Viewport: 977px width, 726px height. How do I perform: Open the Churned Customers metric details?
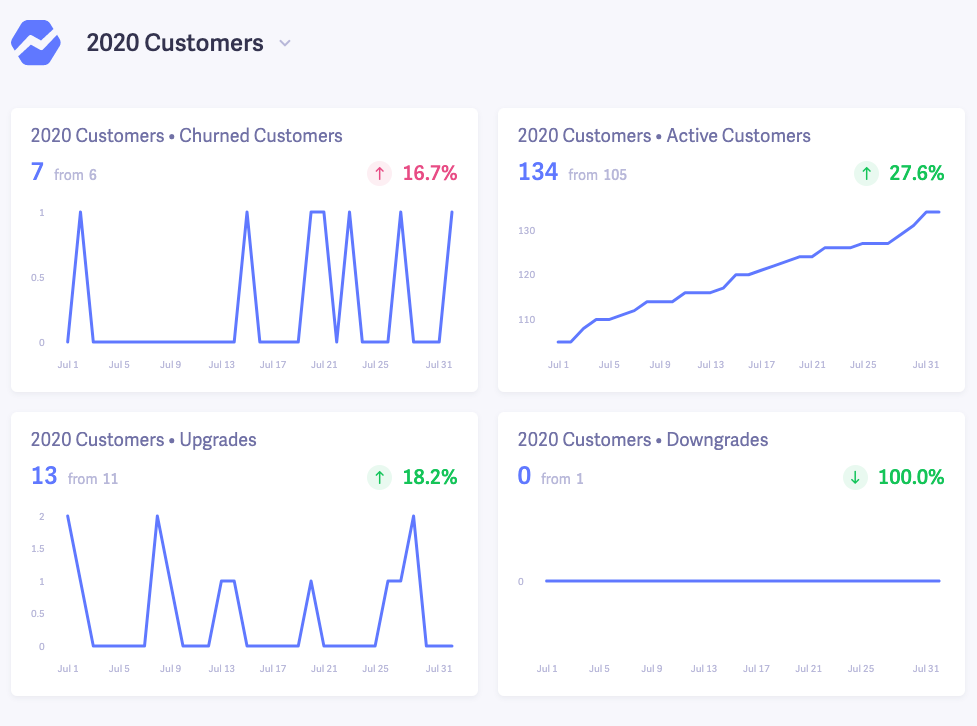(x=187, y=135)
